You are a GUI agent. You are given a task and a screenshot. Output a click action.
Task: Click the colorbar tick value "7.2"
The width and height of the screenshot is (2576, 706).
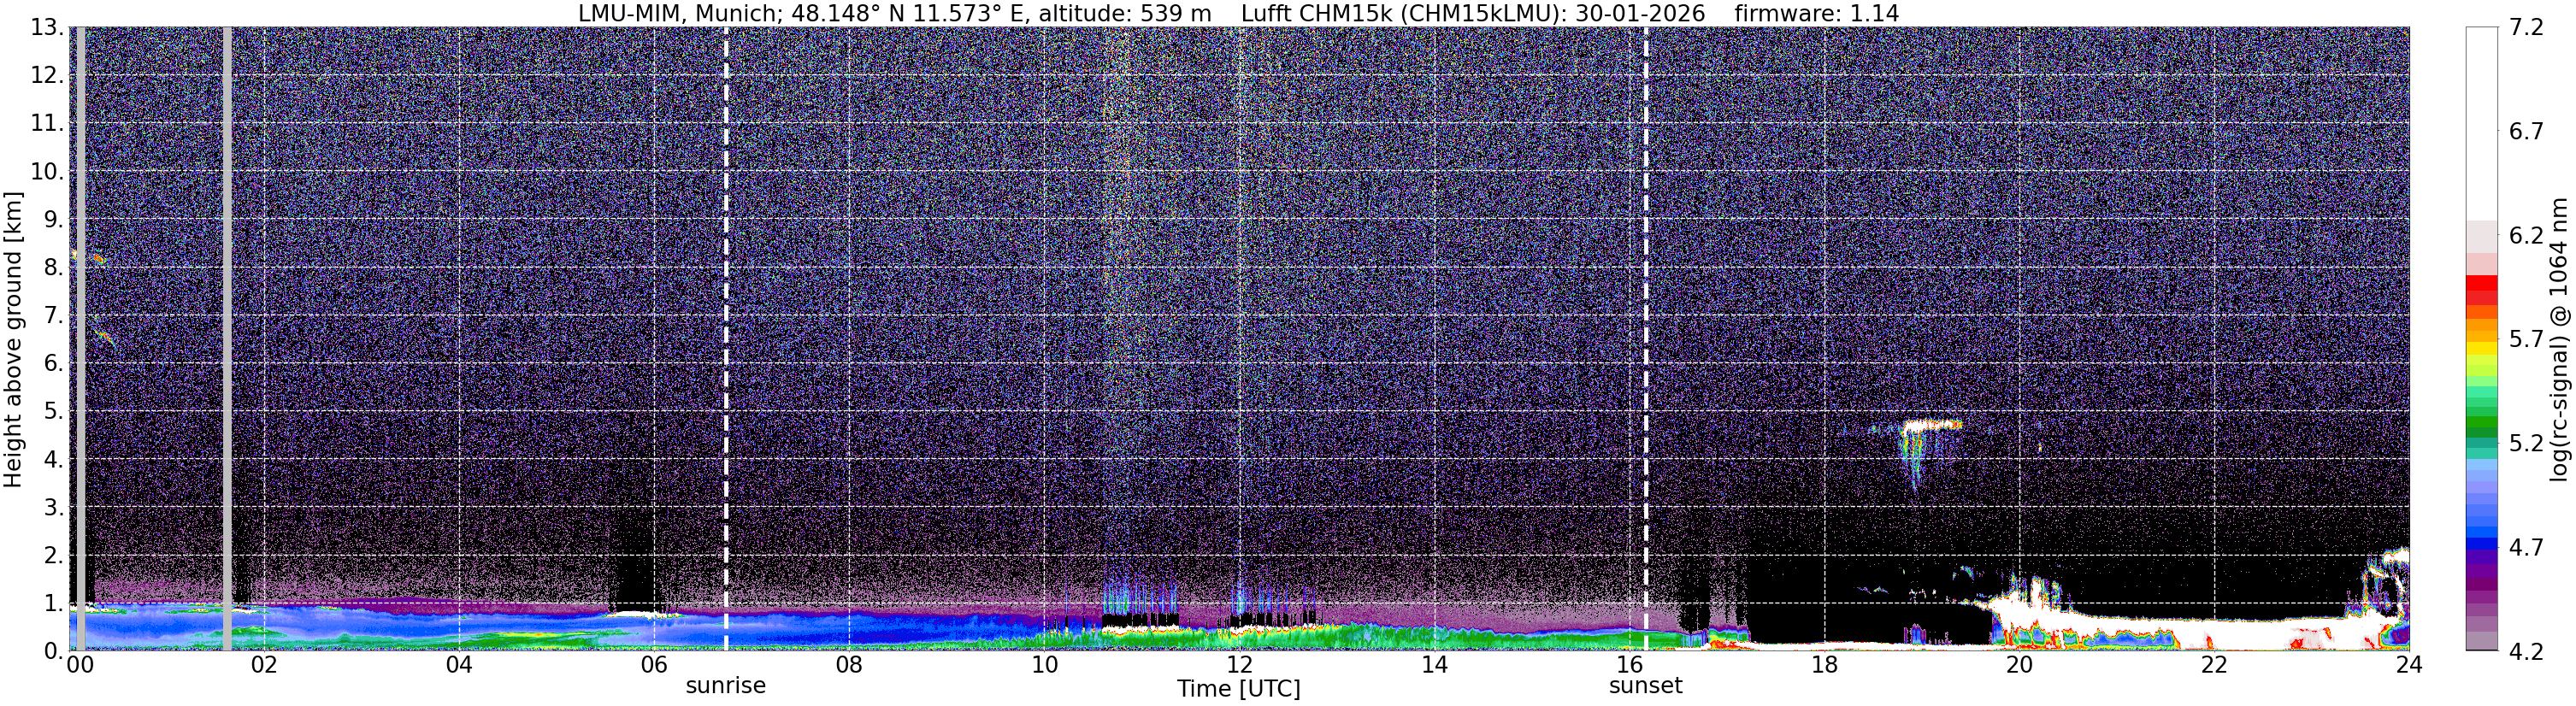click(x=2526, y=28)
